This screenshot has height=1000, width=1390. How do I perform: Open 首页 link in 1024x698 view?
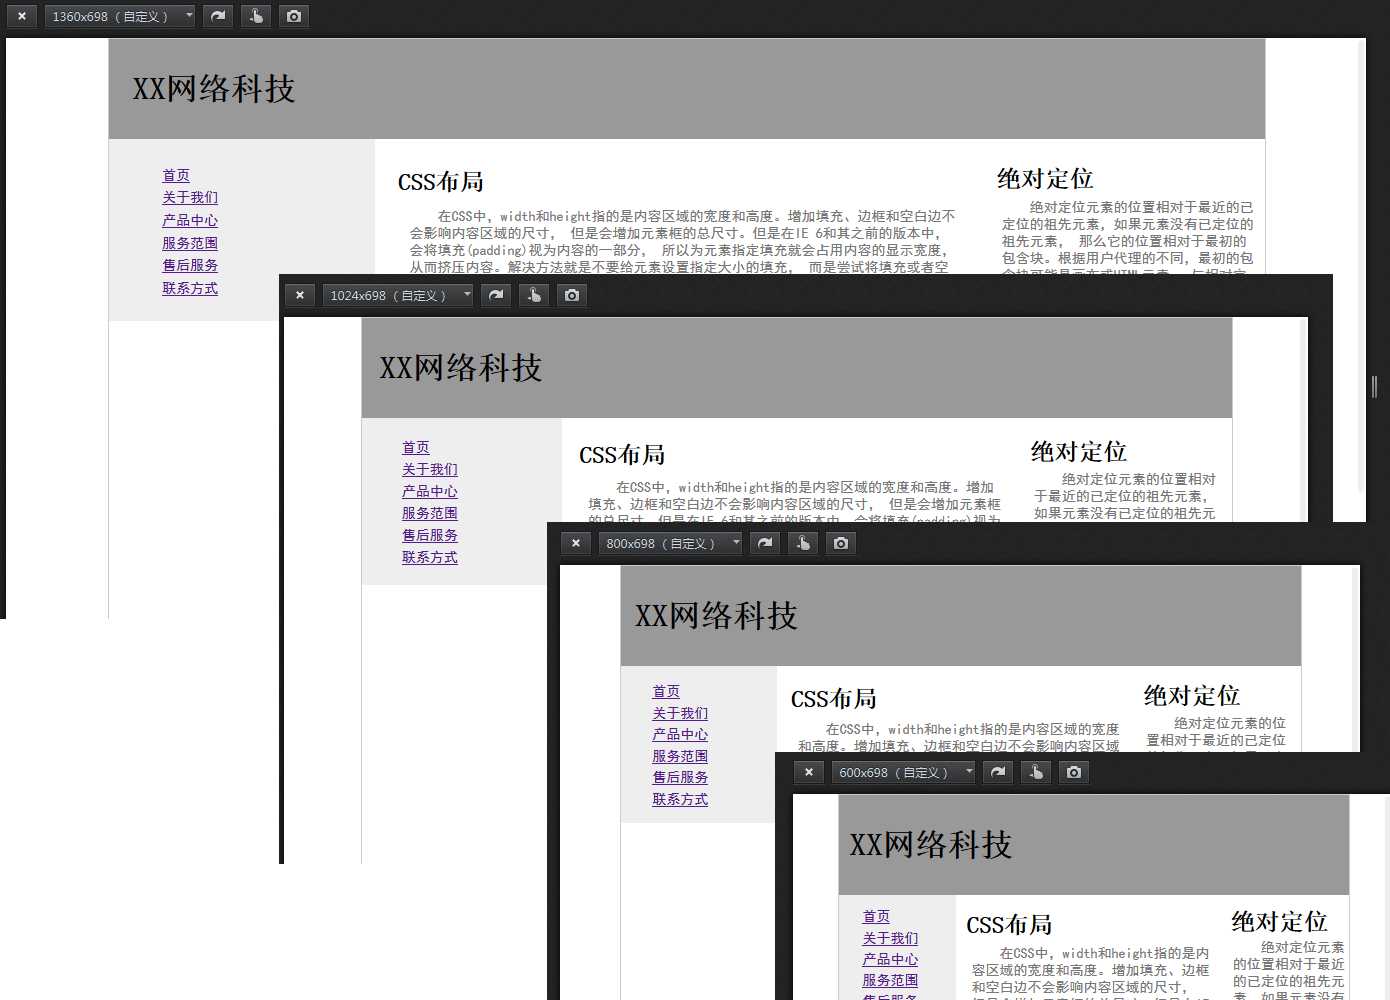(x=416, y=447)
